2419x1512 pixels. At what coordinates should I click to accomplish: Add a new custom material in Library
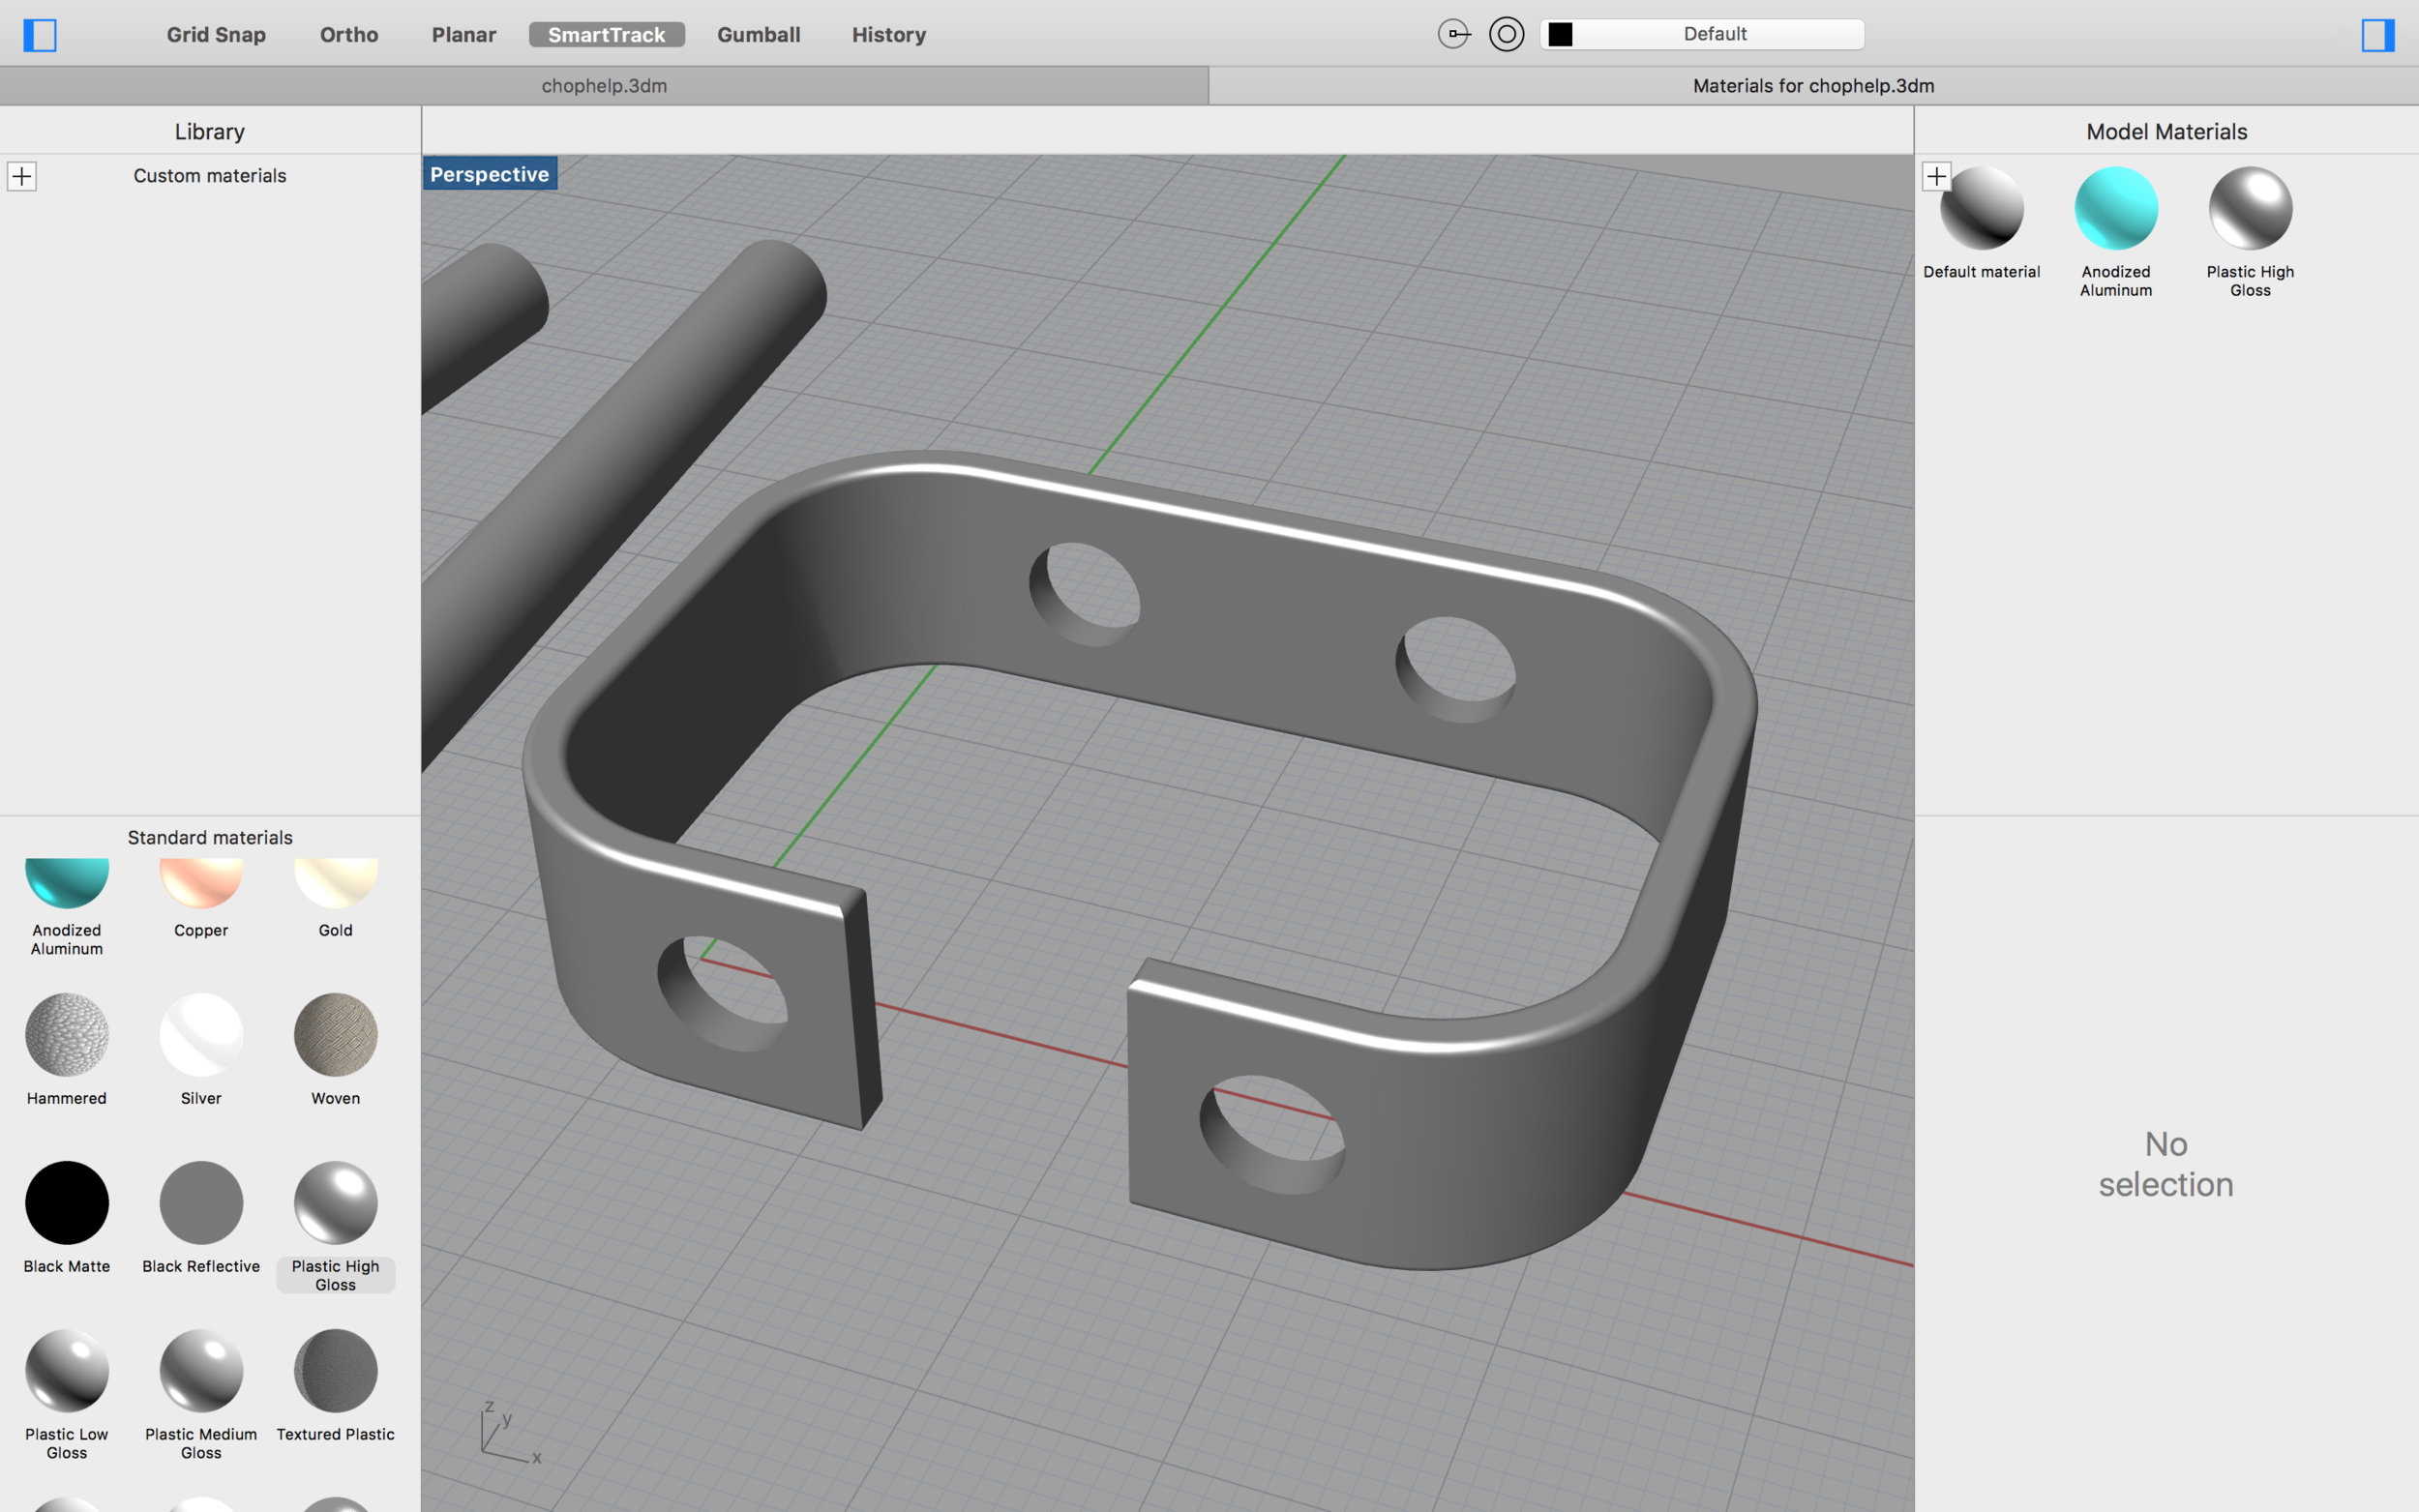point(22,176)
